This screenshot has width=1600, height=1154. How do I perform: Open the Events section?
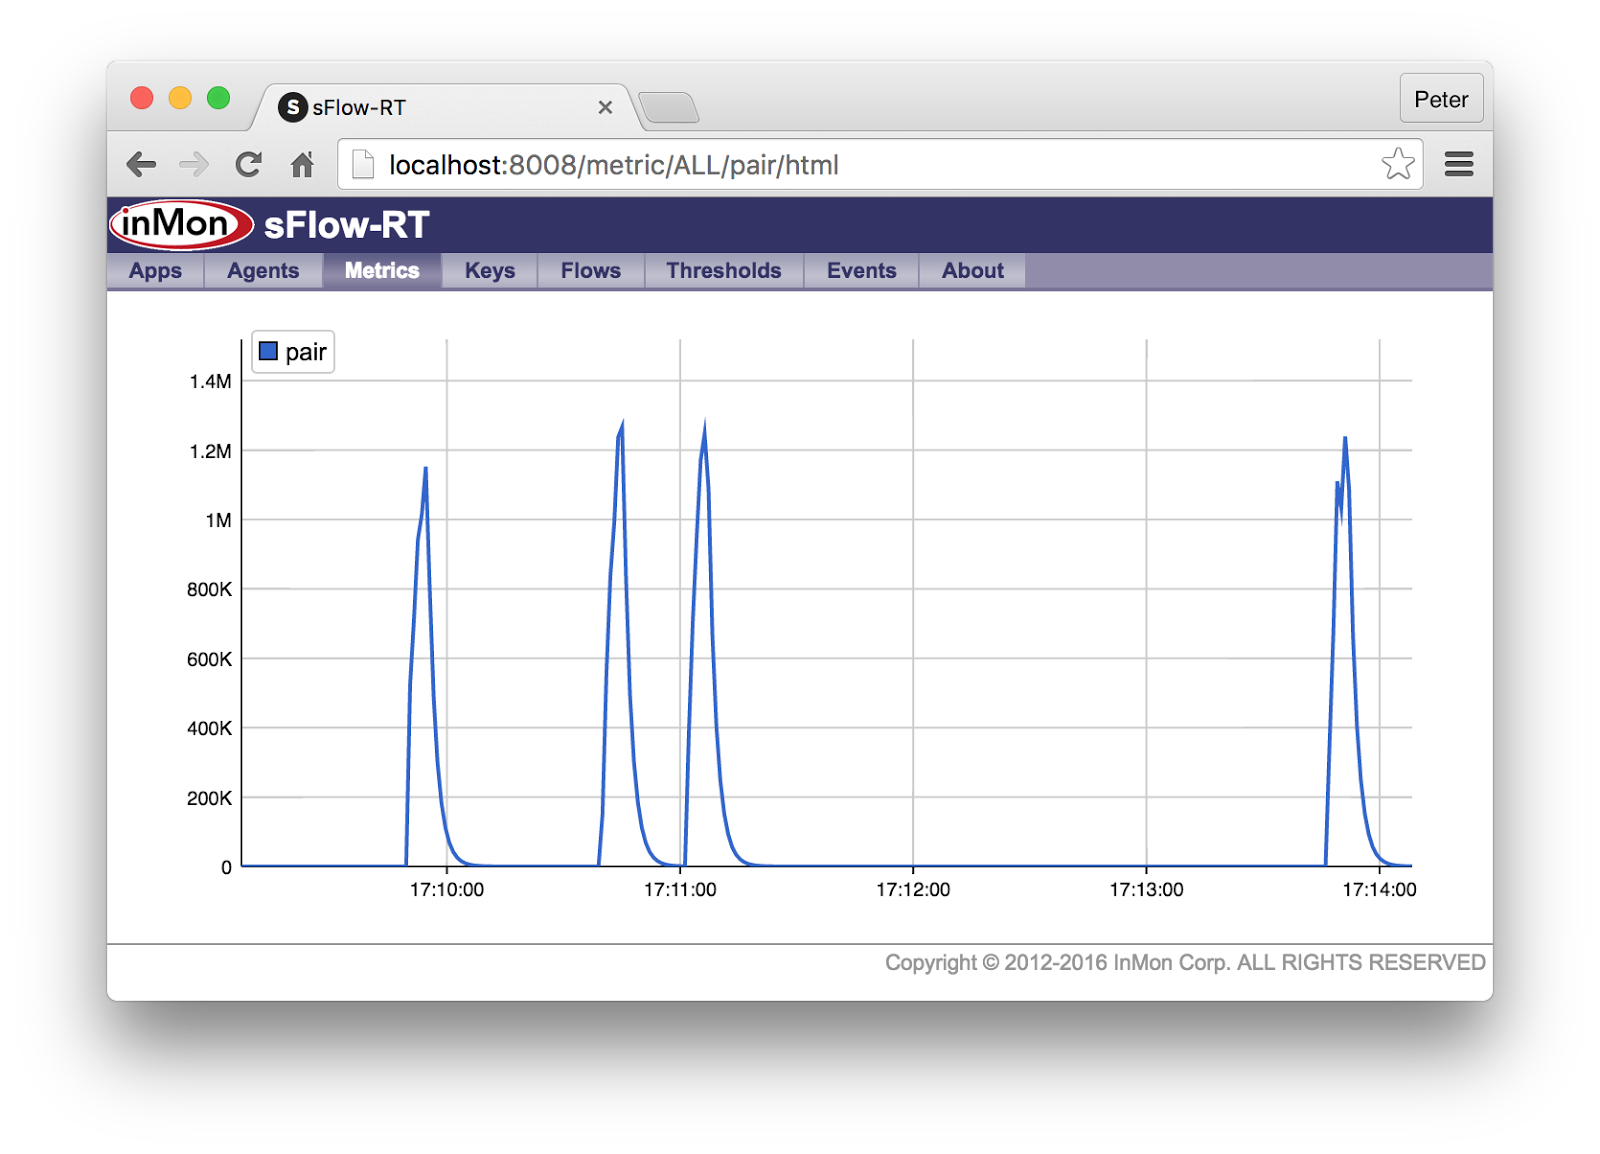860,270
